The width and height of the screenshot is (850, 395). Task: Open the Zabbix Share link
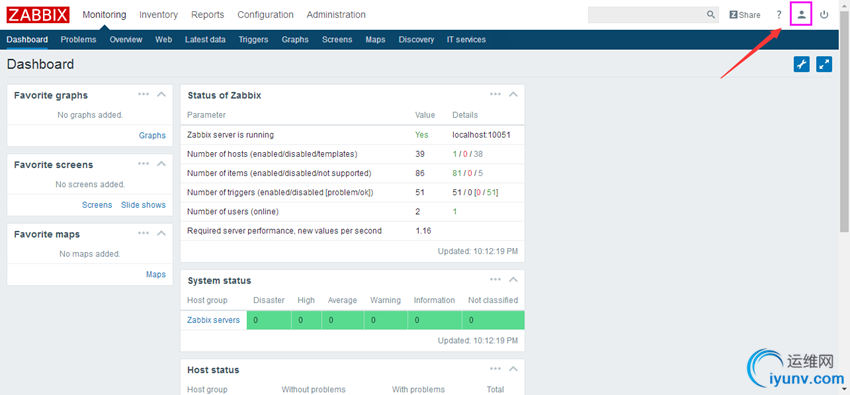(745, 15)
